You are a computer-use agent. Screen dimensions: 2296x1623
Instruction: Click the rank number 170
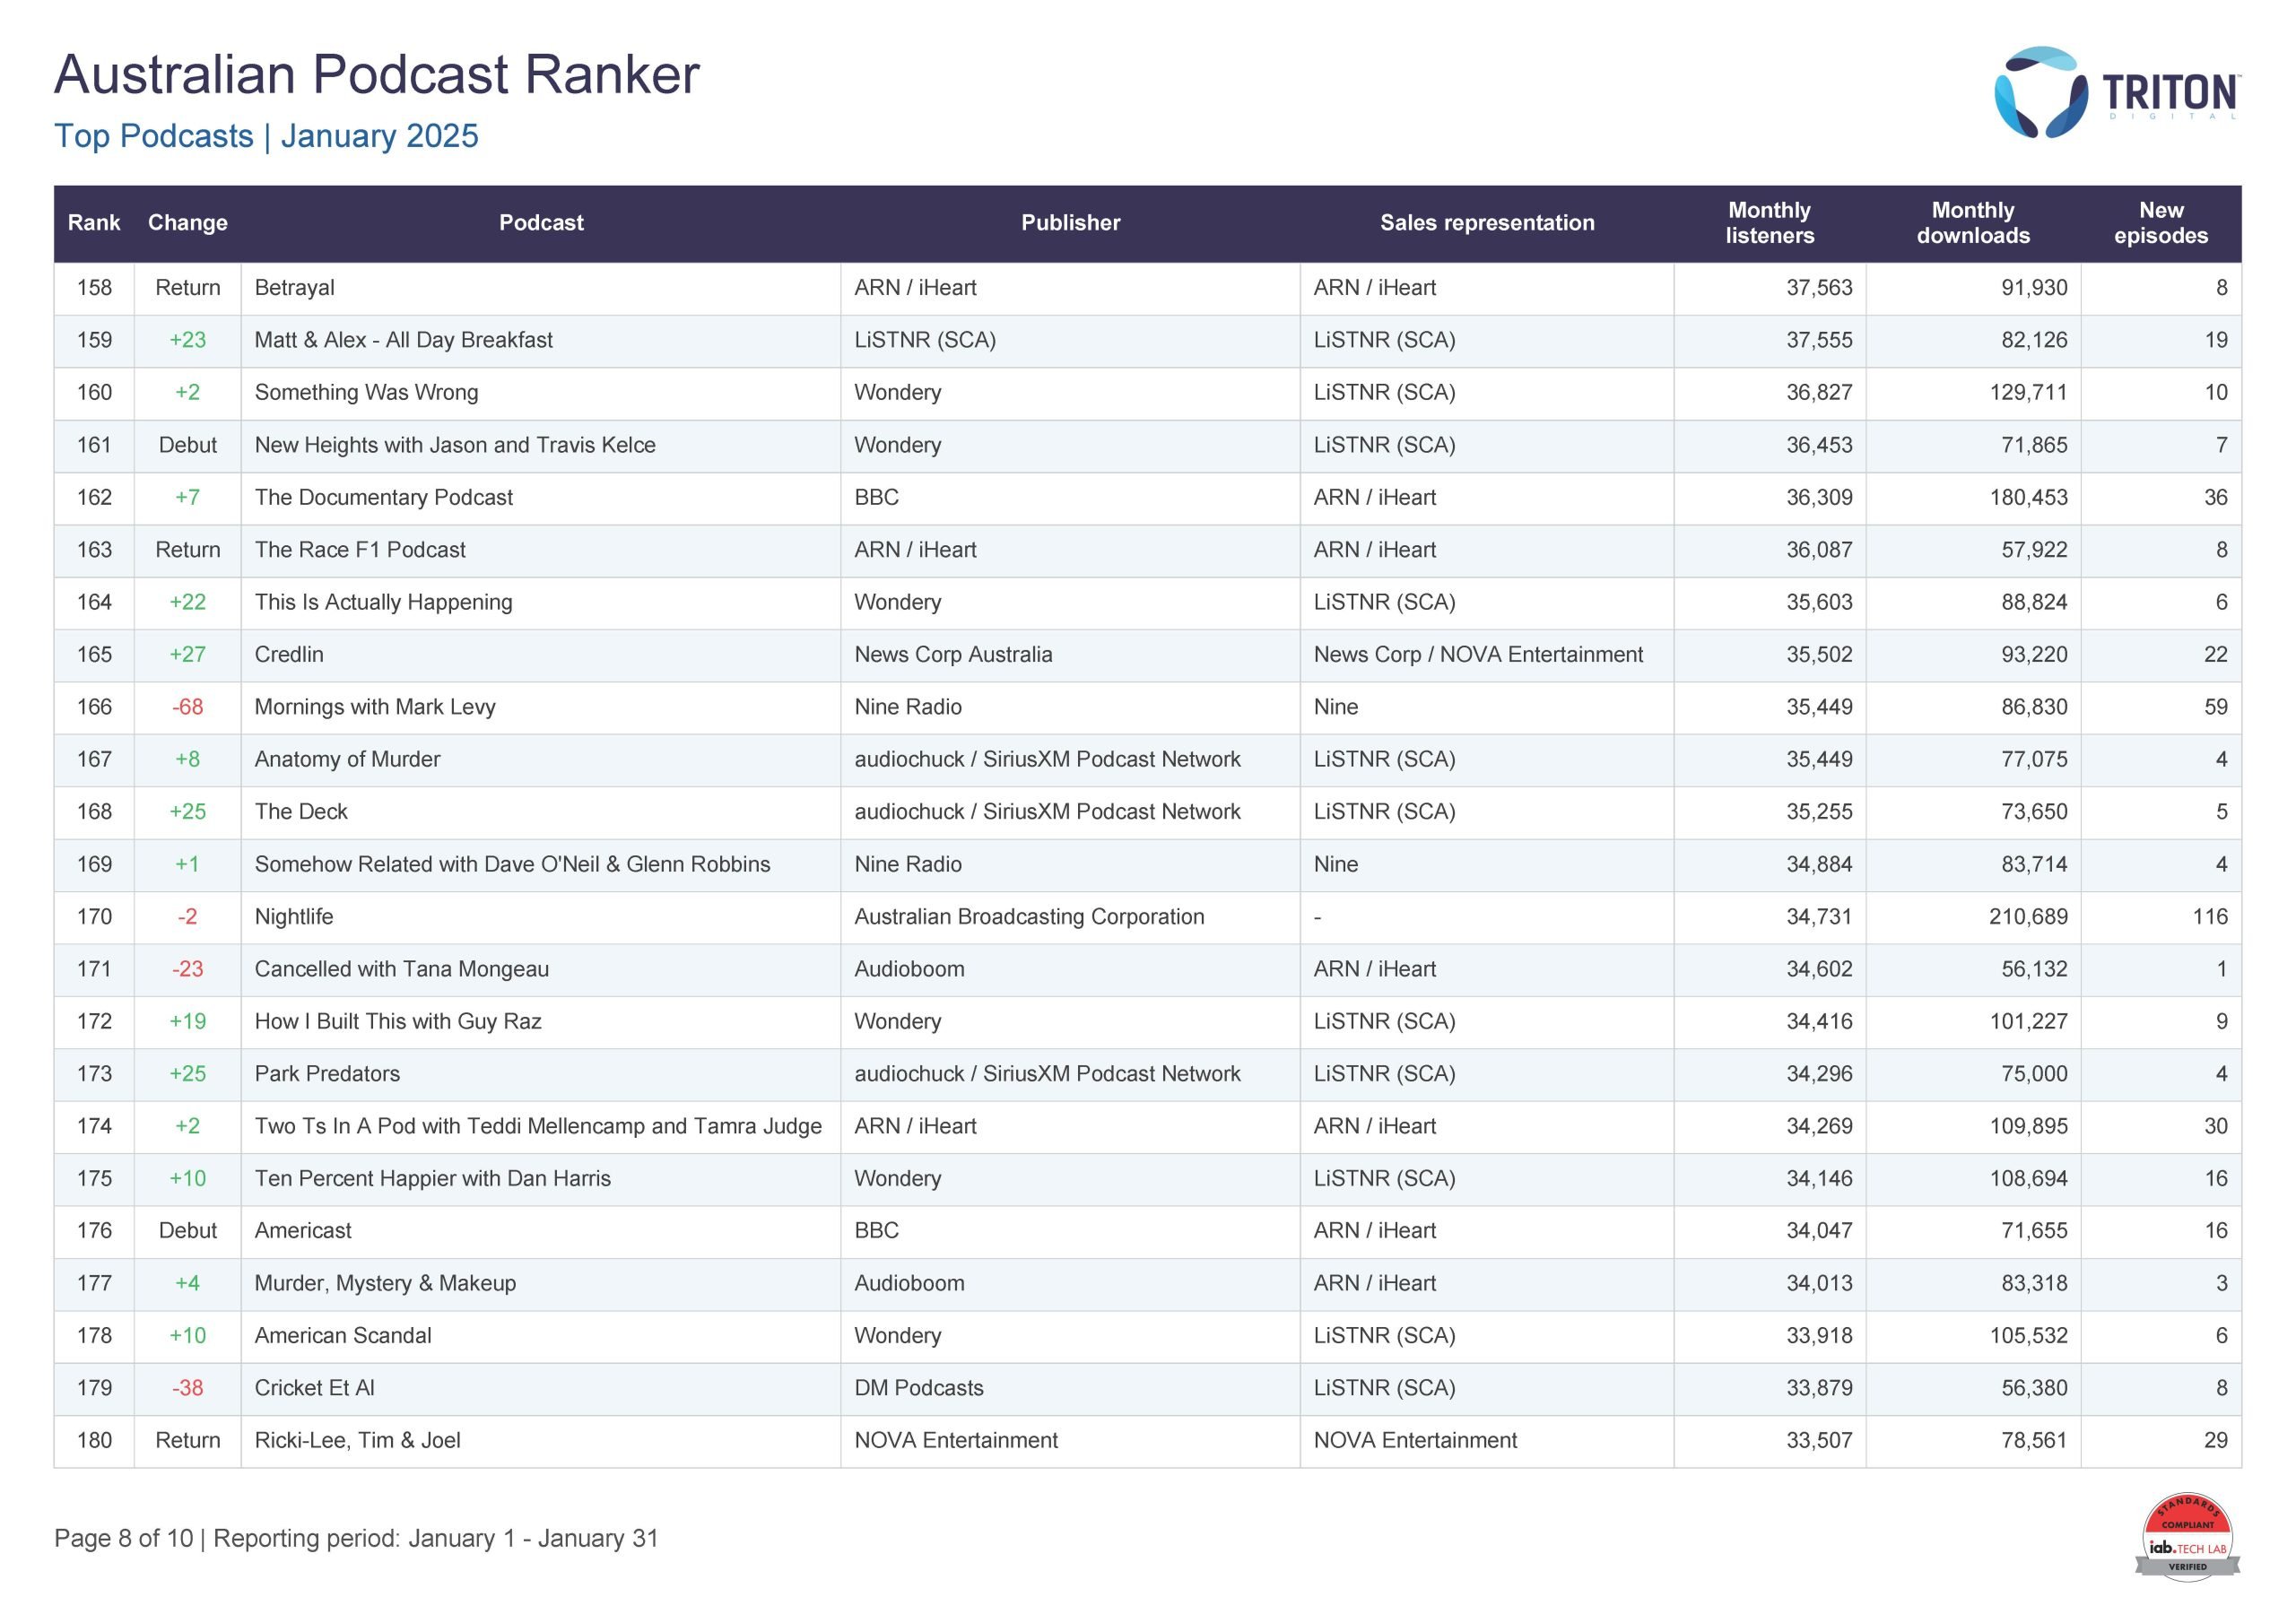(x=94, y=917)
